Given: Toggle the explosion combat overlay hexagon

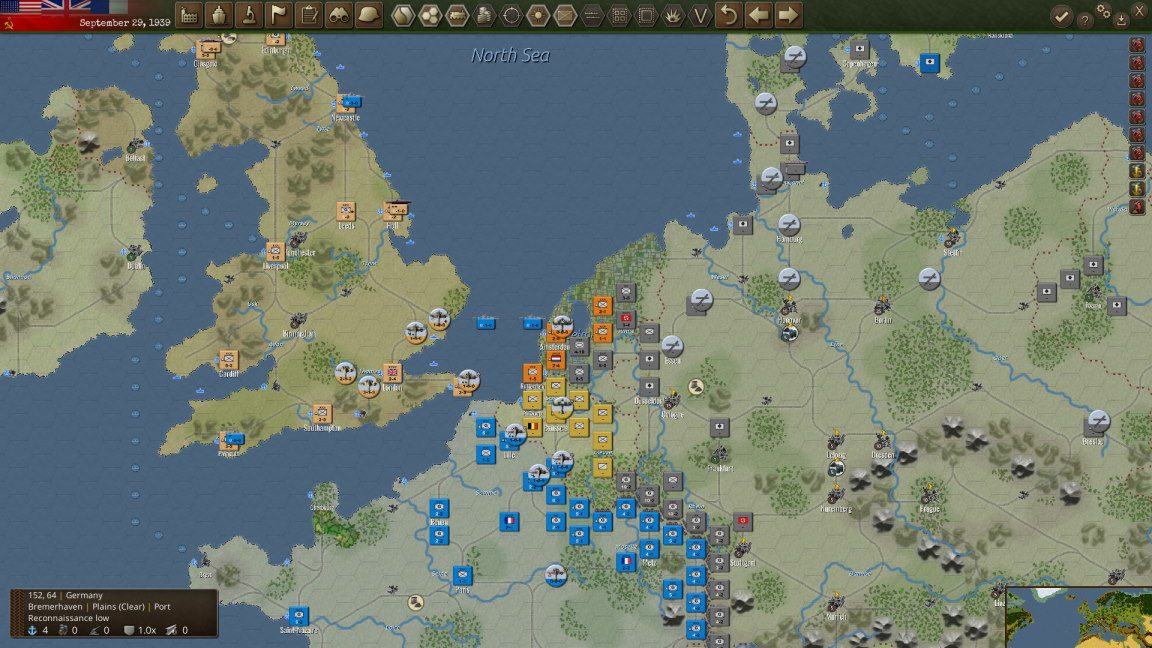Looking at the screenshot, I should coord(673,15).
